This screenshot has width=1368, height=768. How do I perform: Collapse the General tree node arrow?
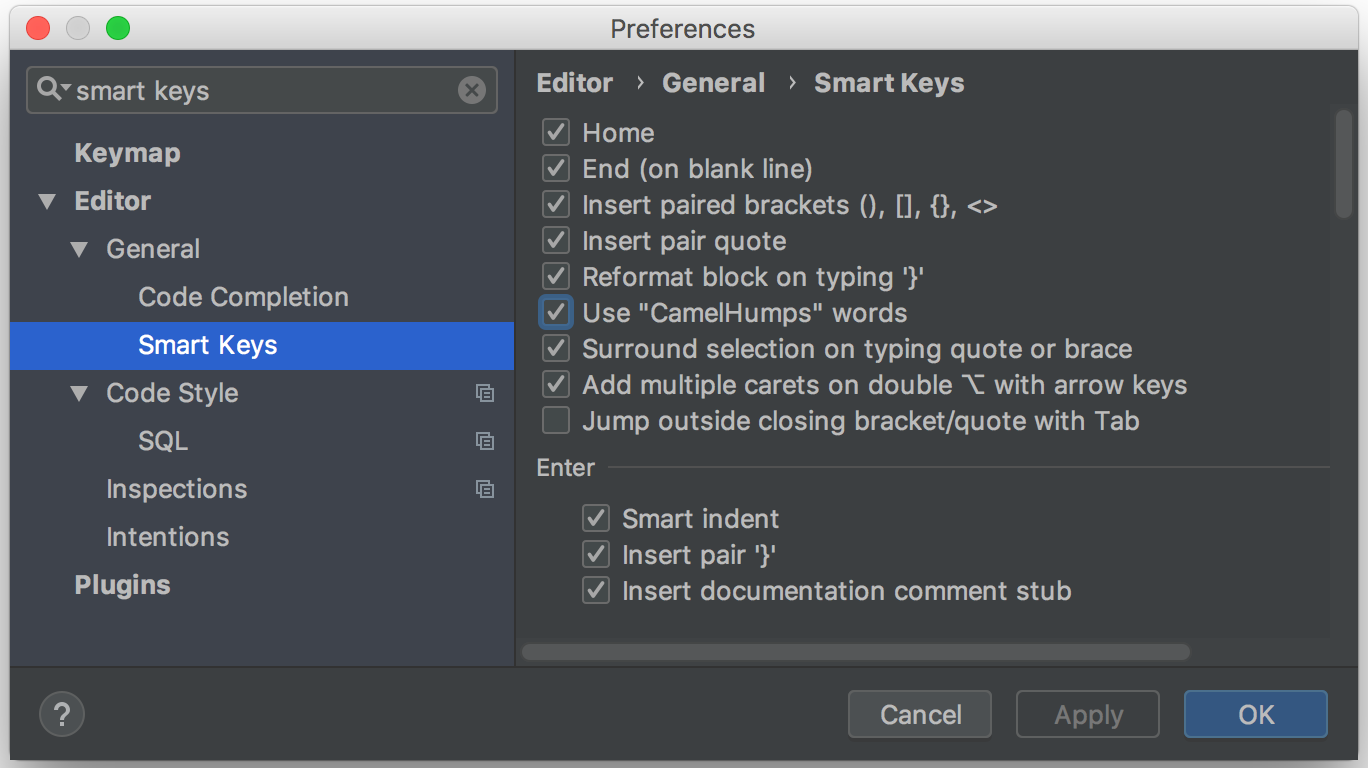(x=79, y=249)
